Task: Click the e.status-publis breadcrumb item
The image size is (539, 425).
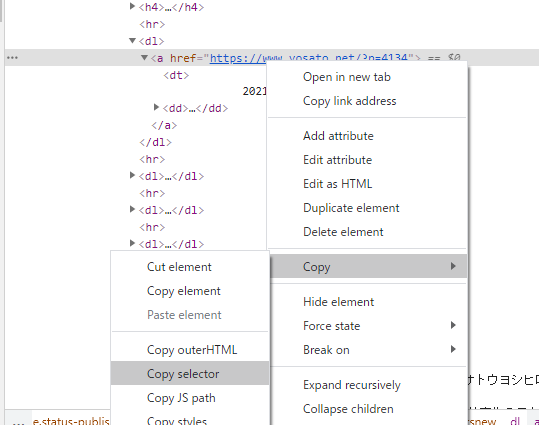Action: pyautogui.click(x=71, y=421)
